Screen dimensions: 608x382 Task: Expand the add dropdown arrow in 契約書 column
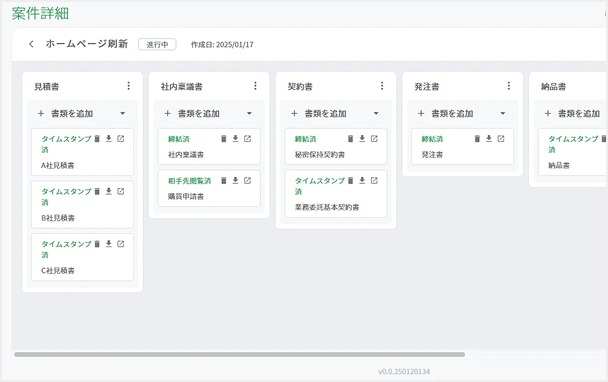click(x=376, y=113)
